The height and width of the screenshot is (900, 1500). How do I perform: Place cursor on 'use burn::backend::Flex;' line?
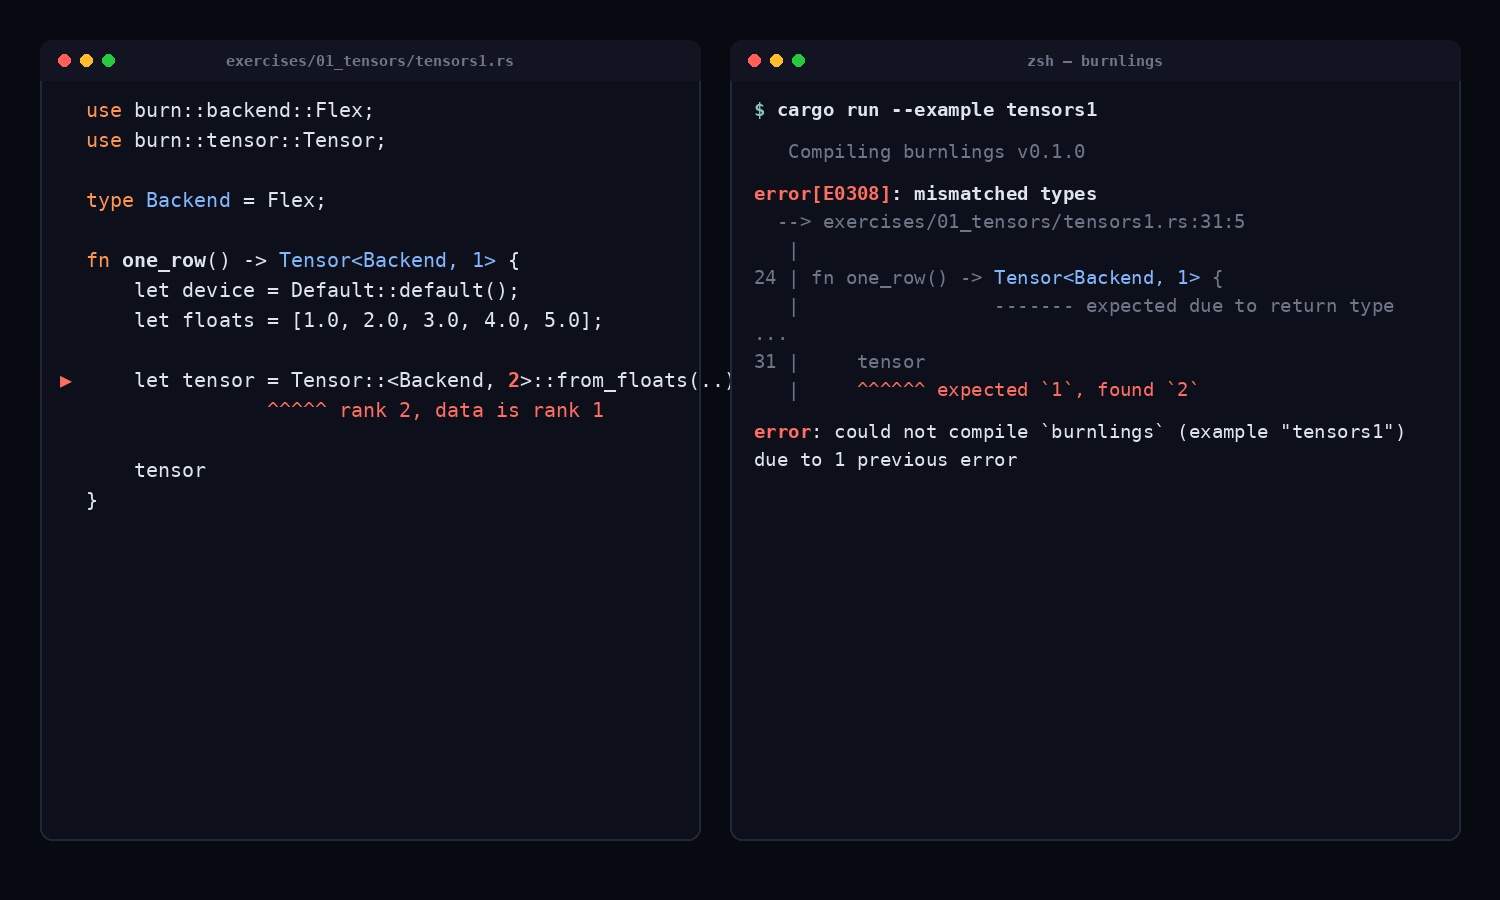click(230, 110)
